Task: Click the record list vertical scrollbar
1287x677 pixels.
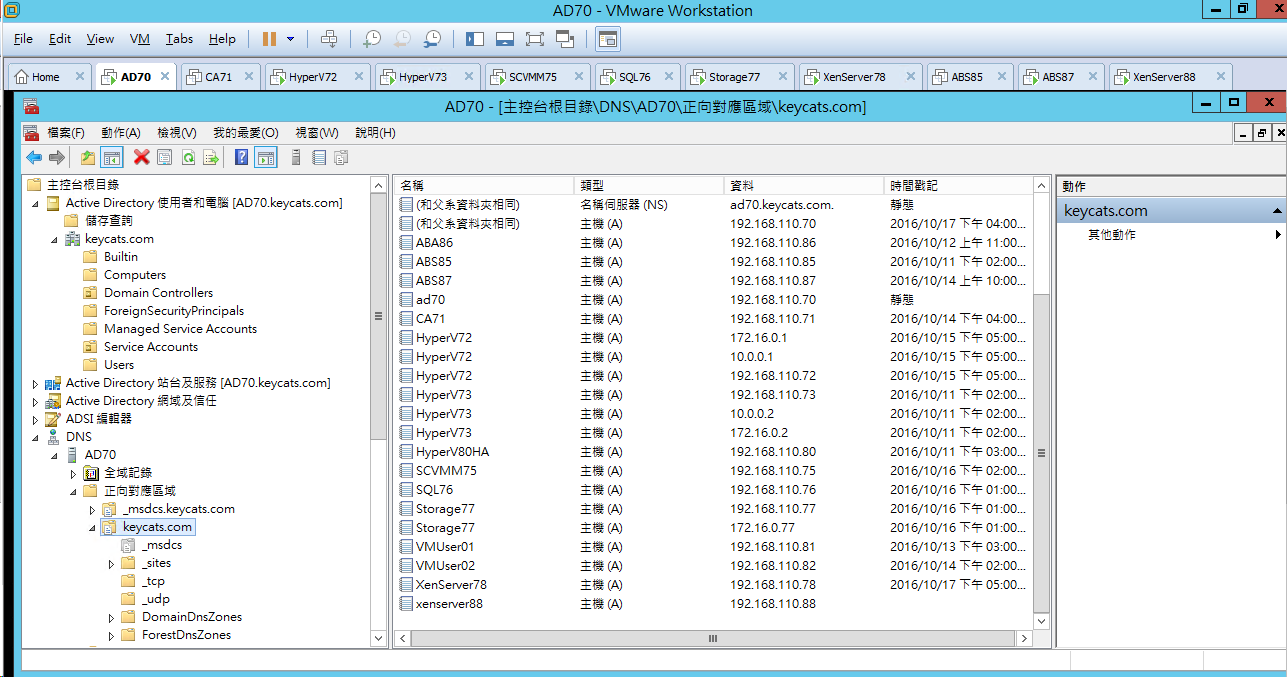Action: (1041, 452)
